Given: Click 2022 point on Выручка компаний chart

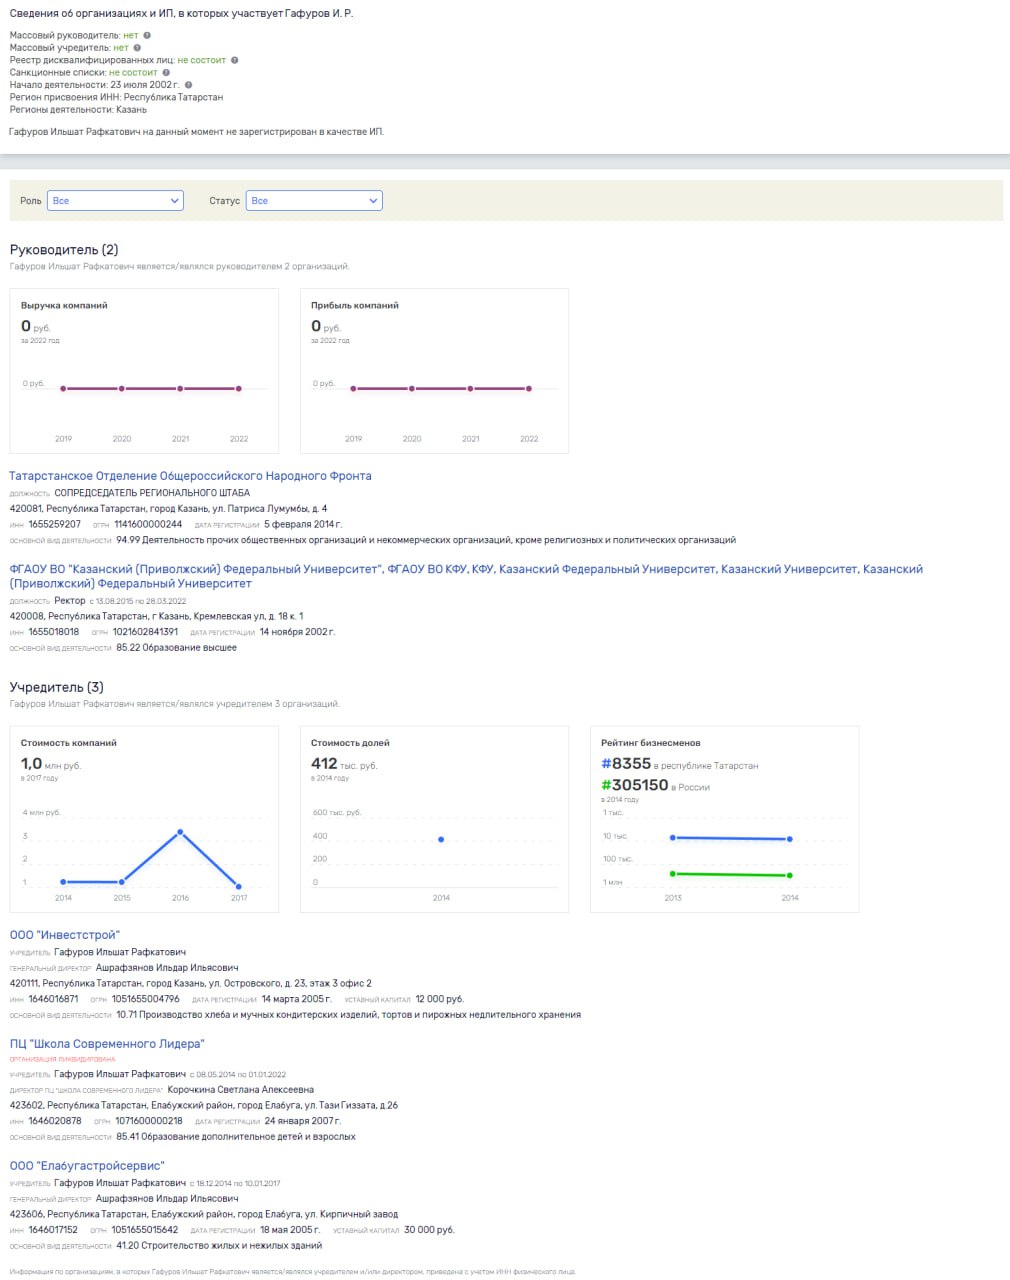Looking at the screenshot, I should tap(238, 388).
